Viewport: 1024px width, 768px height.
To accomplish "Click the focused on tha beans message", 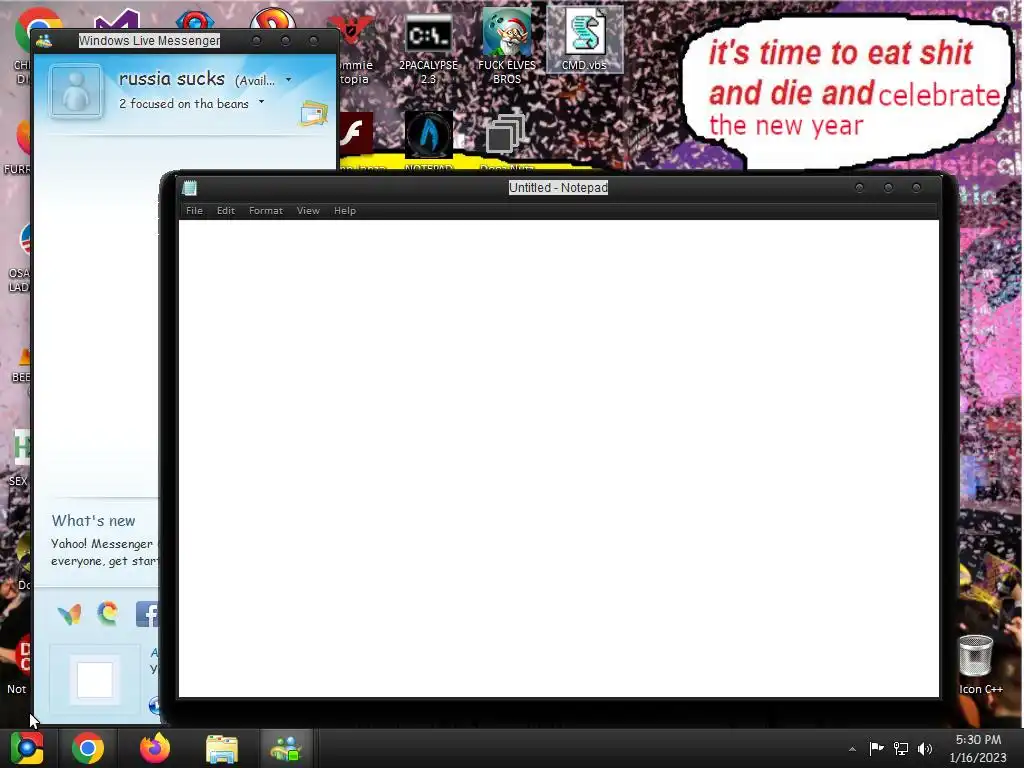I will [x=184, y=103].
